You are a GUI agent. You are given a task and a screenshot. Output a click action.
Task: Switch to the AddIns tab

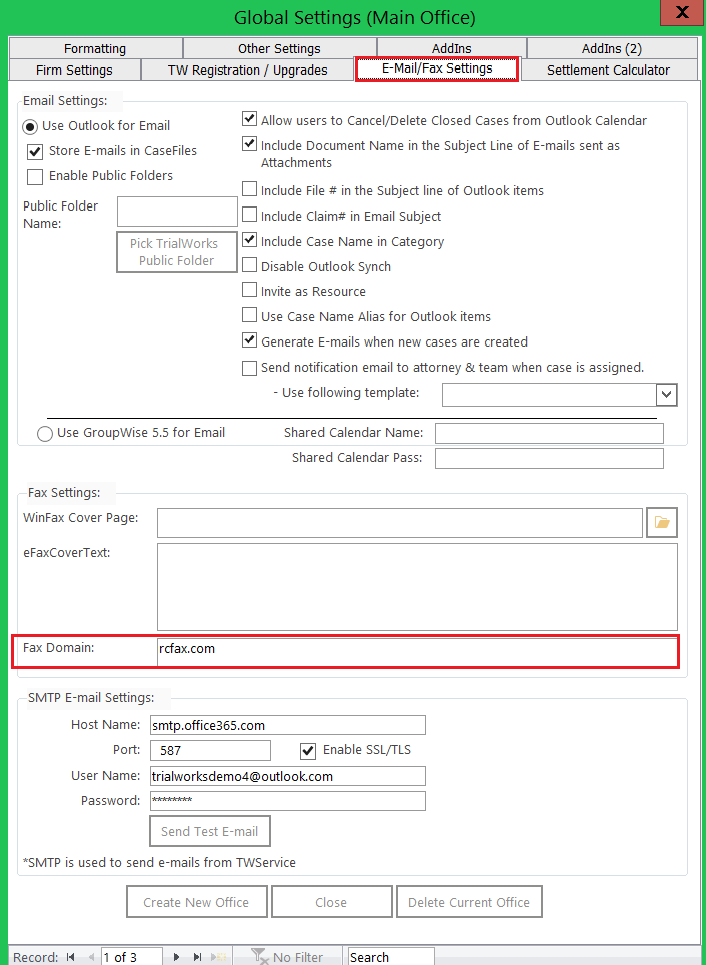click(x=452, y=49)
